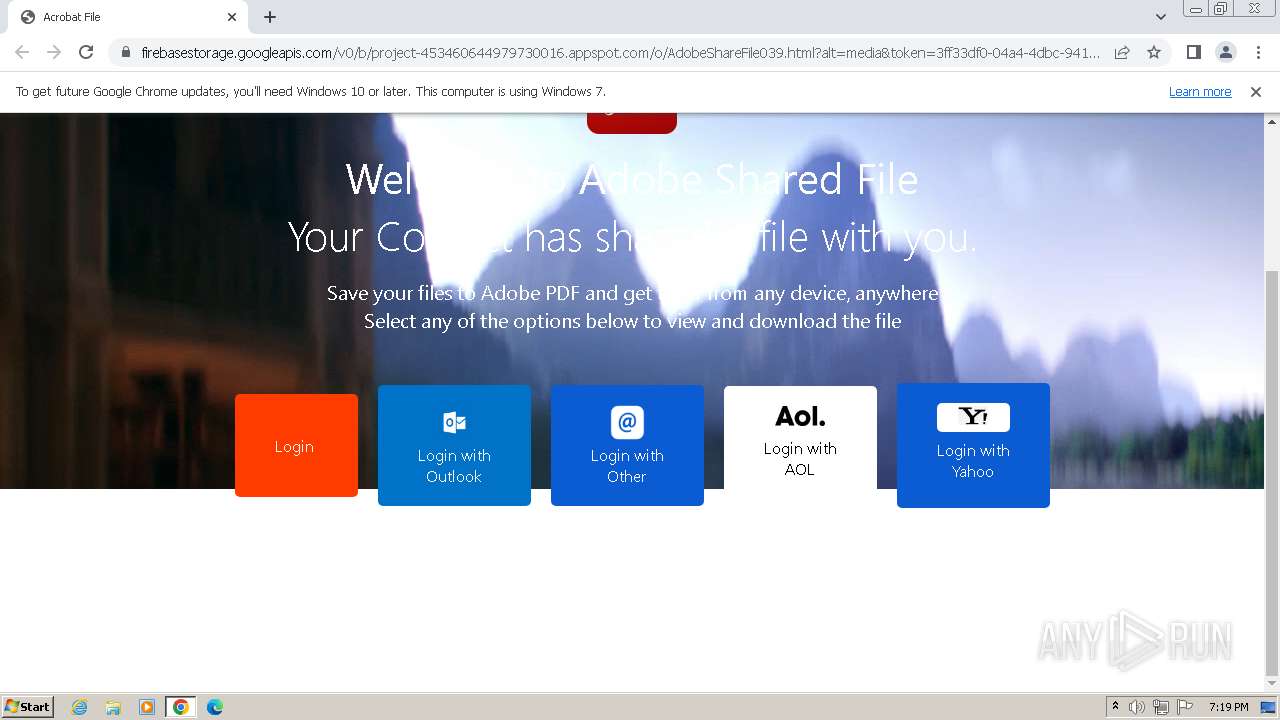Viewport: 1280px width, 720px height.
Task: Open the Learn more link
Action: tap(1200, 92)
